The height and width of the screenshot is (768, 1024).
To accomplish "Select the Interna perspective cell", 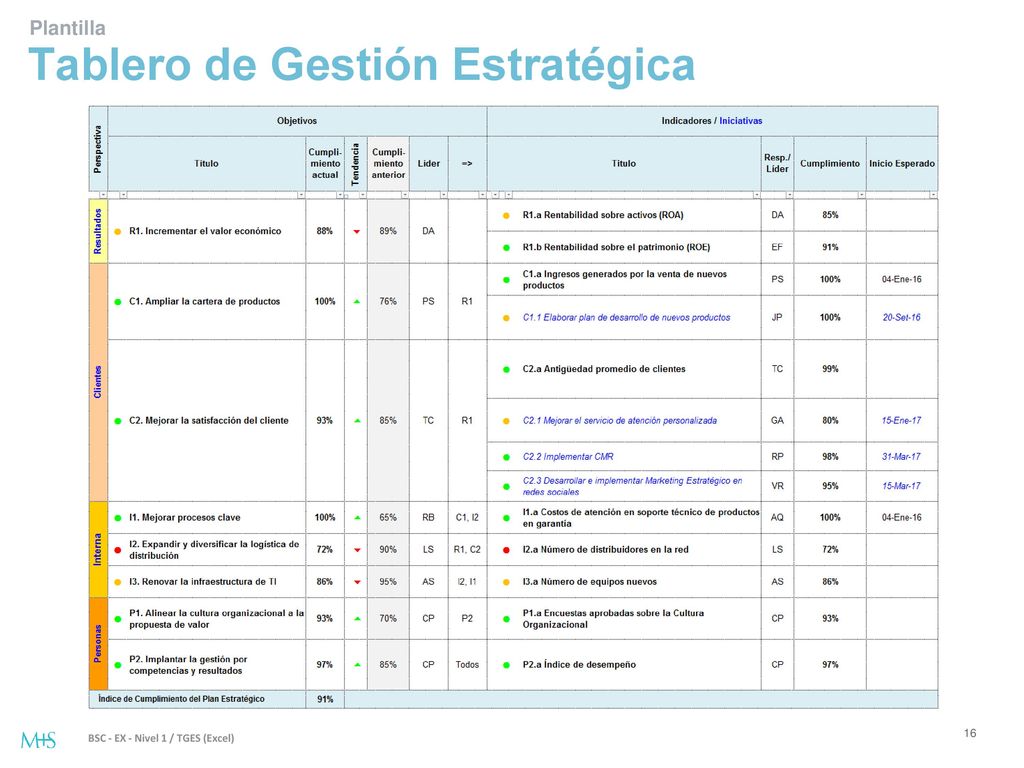I will pyautogui.click(x=98, y=549).
